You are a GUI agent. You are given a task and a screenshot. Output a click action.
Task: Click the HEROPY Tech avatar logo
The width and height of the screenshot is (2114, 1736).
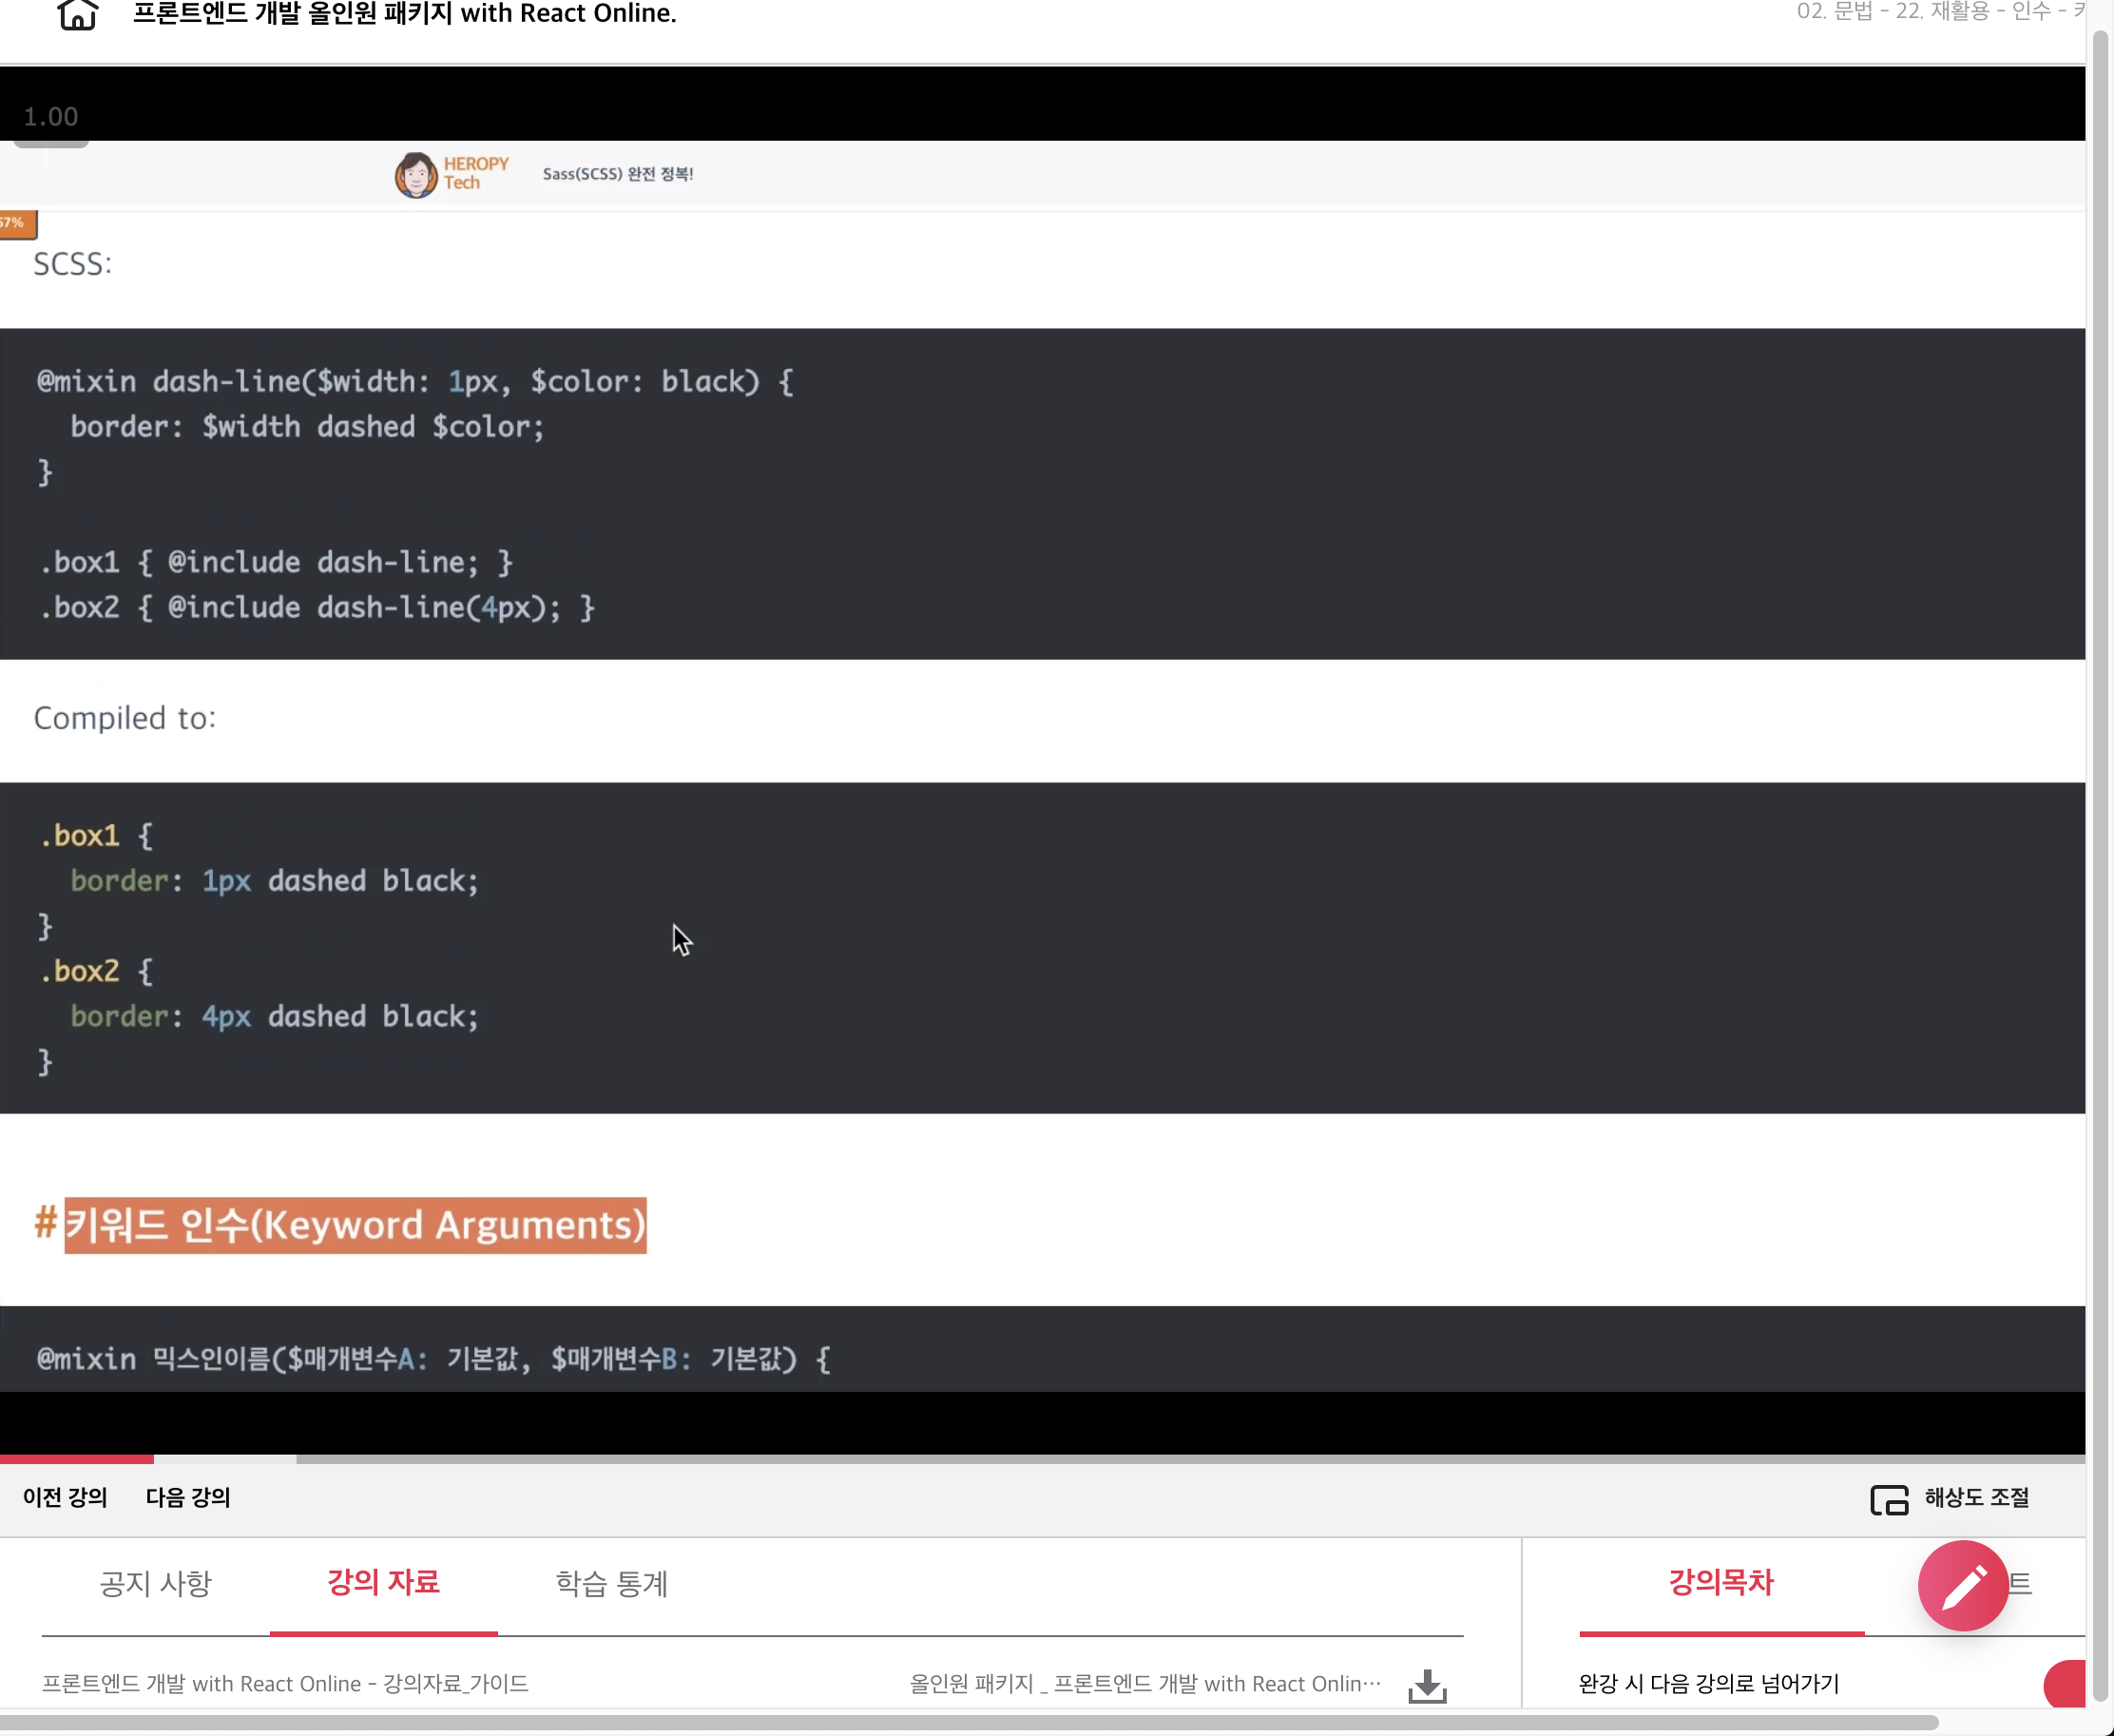click(416, 174)
